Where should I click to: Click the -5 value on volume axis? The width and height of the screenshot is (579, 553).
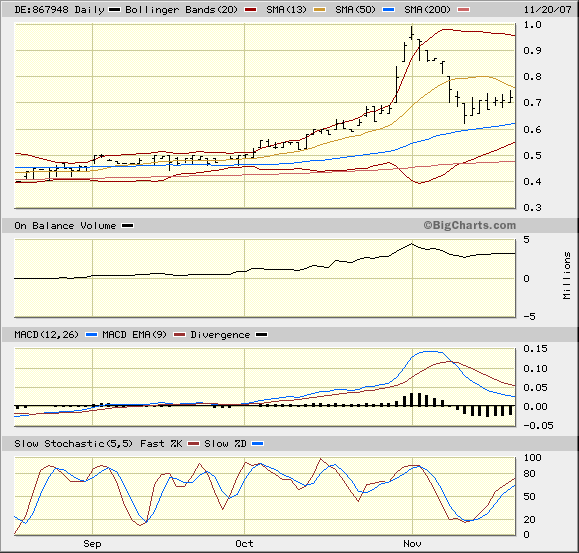click(x=530, y=316)
